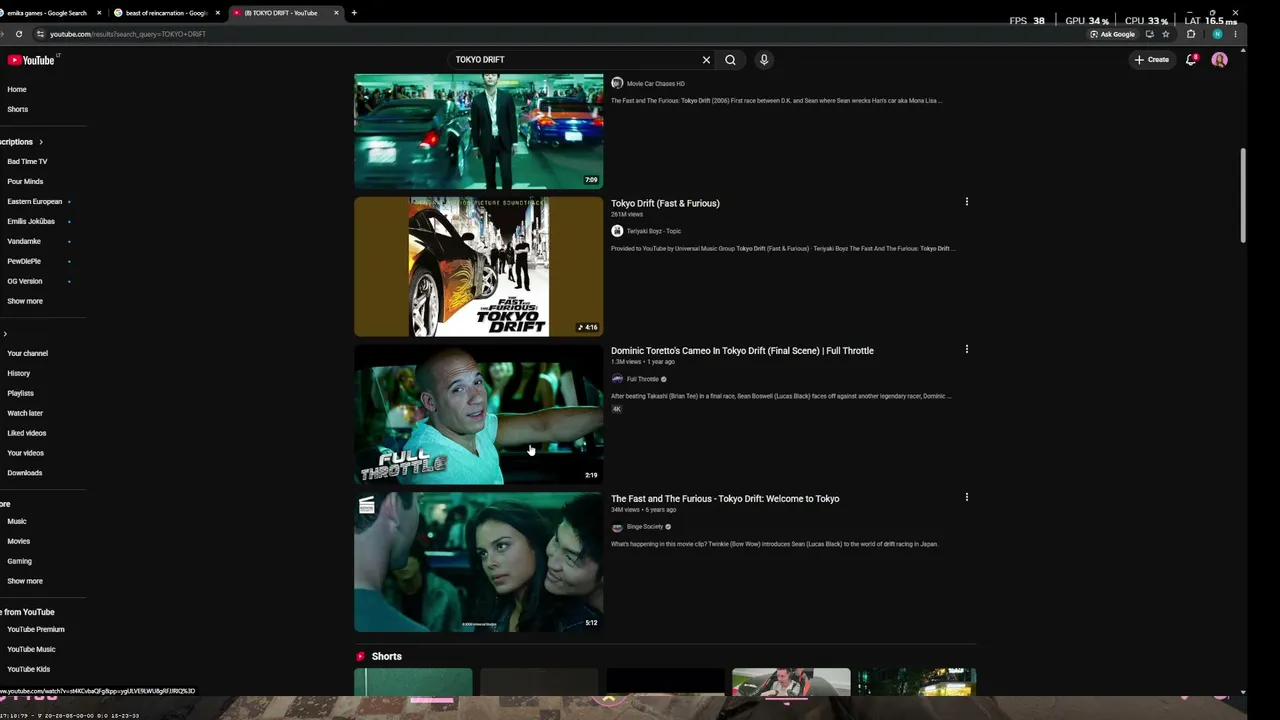Image resolution: width=1280 pixels, height=720 pixels.
Task: Open Downloads in the sidebar
Action: 25,473
